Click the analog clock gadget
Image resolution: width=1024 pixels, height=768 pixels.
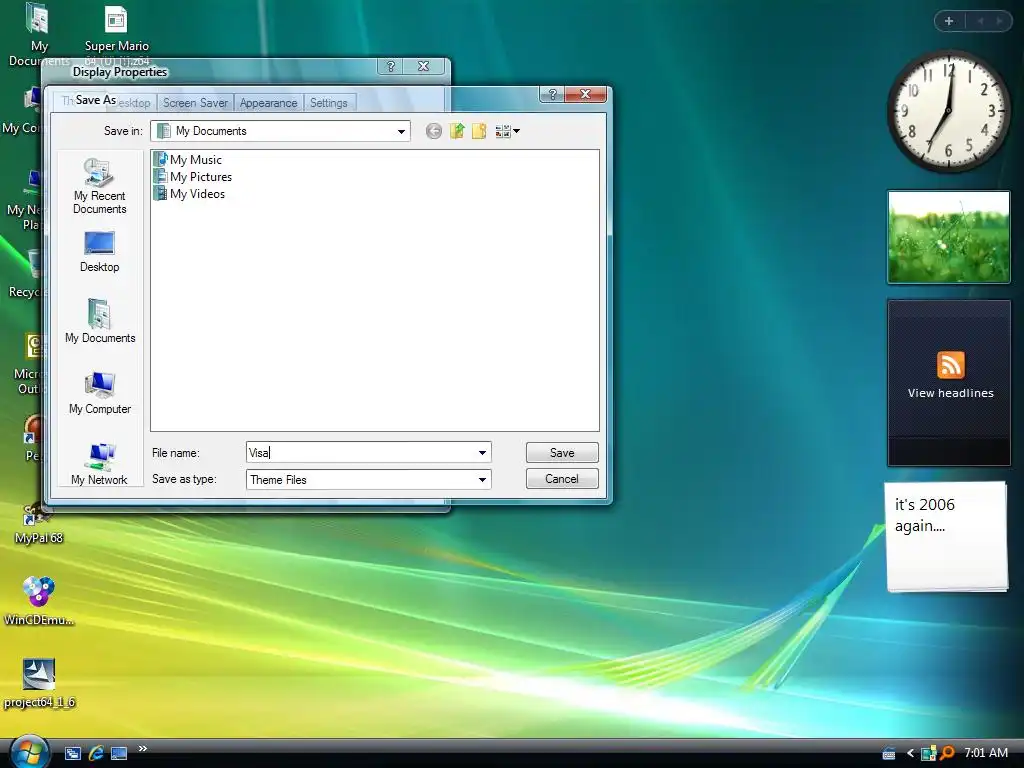[949, 112]
